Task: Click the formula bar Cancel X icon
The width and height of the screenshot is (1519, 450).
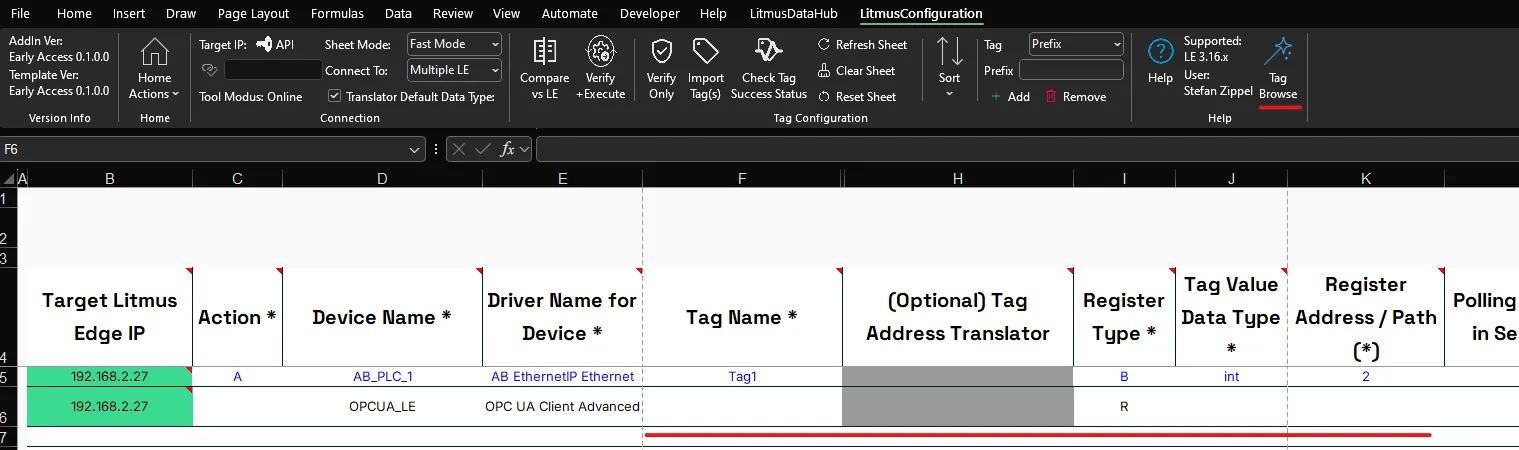Action: (x=459, y=149)
